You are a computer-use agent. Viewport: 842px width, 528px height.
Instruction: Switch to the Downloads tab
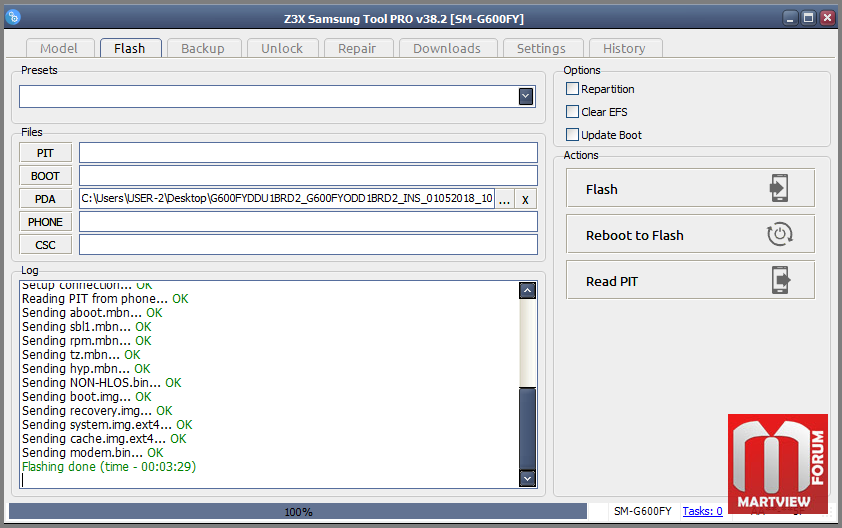pyautogui.click(x=448, y=48)
